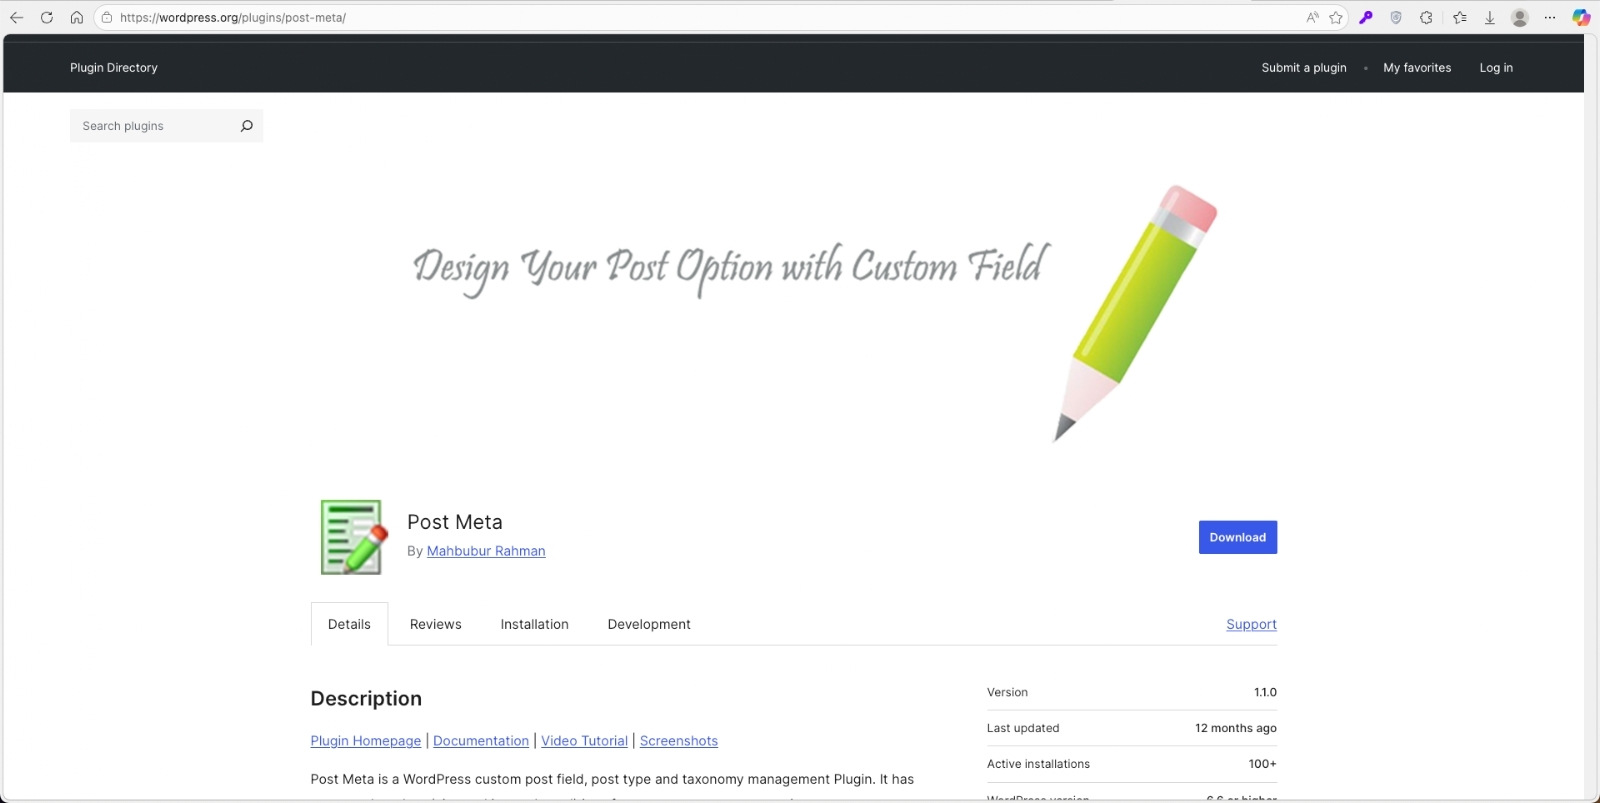Click the Description heading
The width and height of the screenshot is (1600, 803).
point(366,699)
